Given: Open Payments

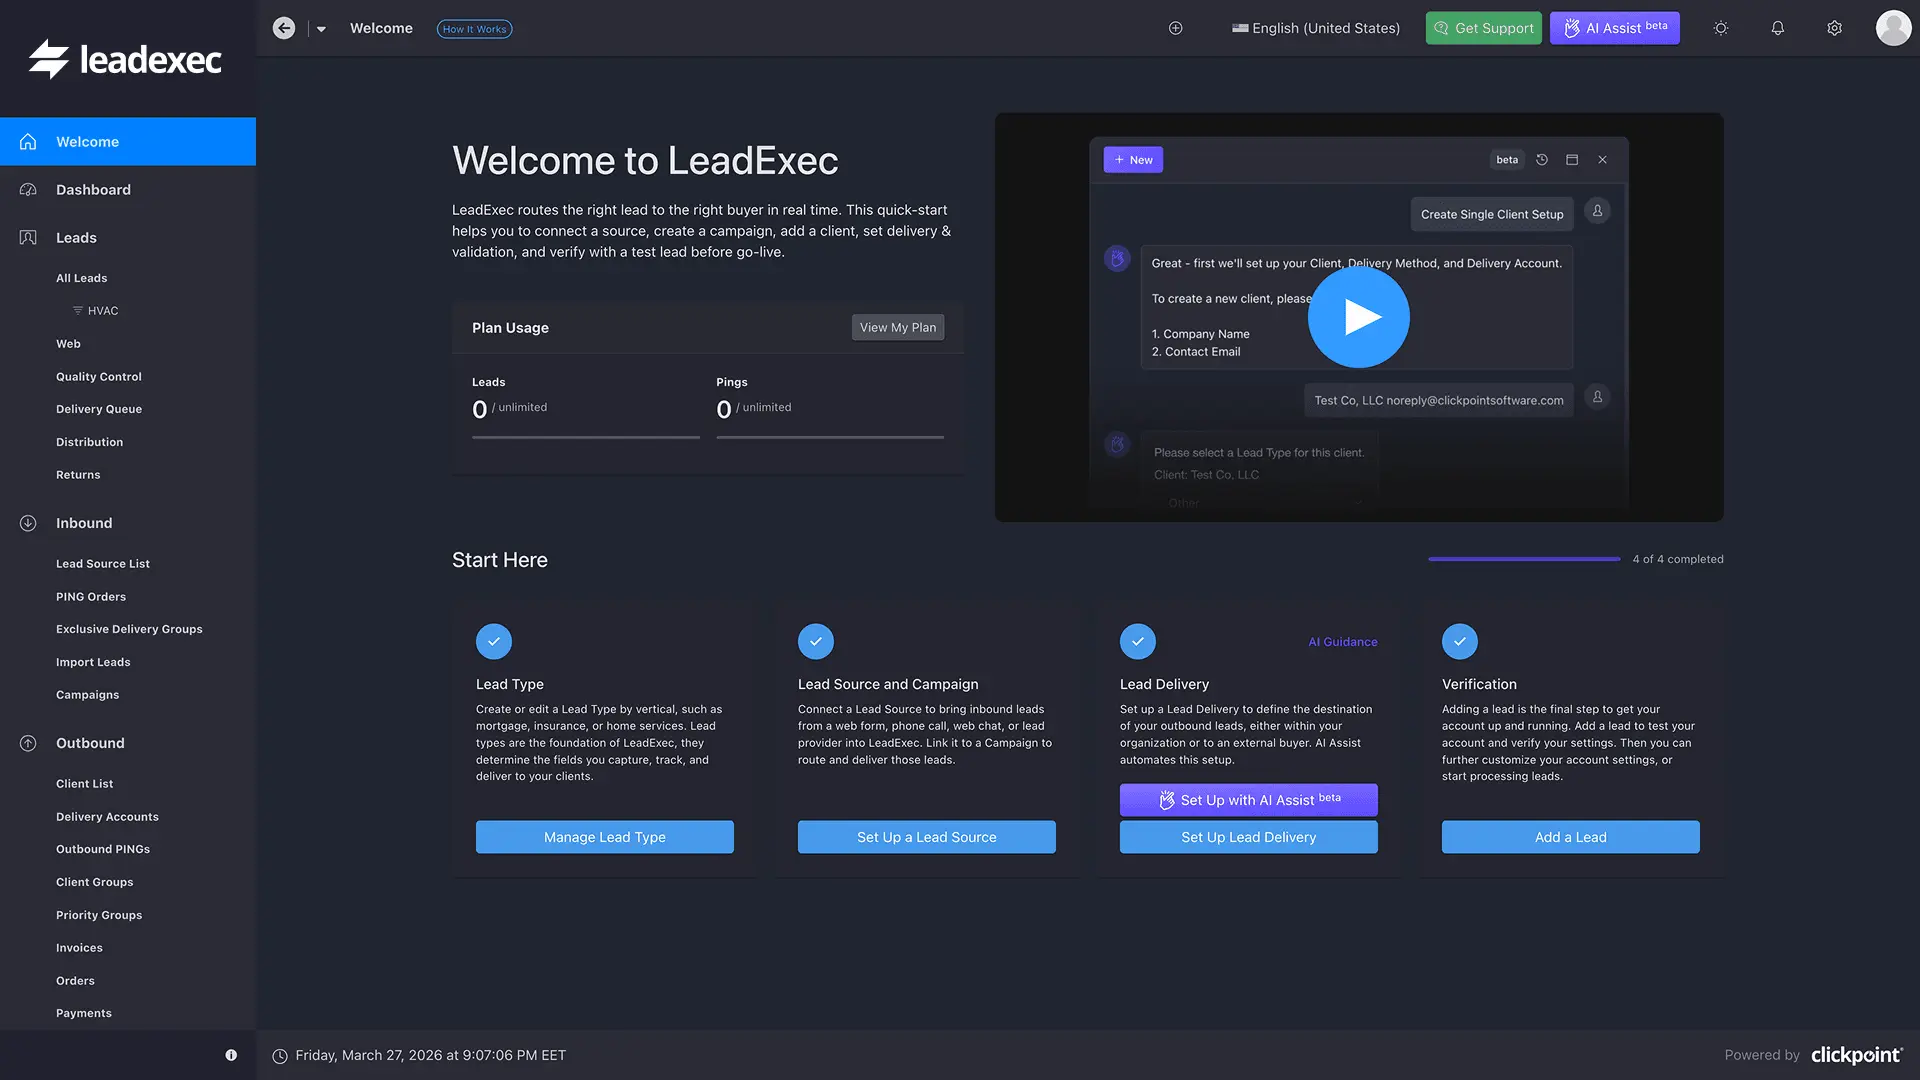Looking at the screenshot, I should click(x=84, y=1013).
